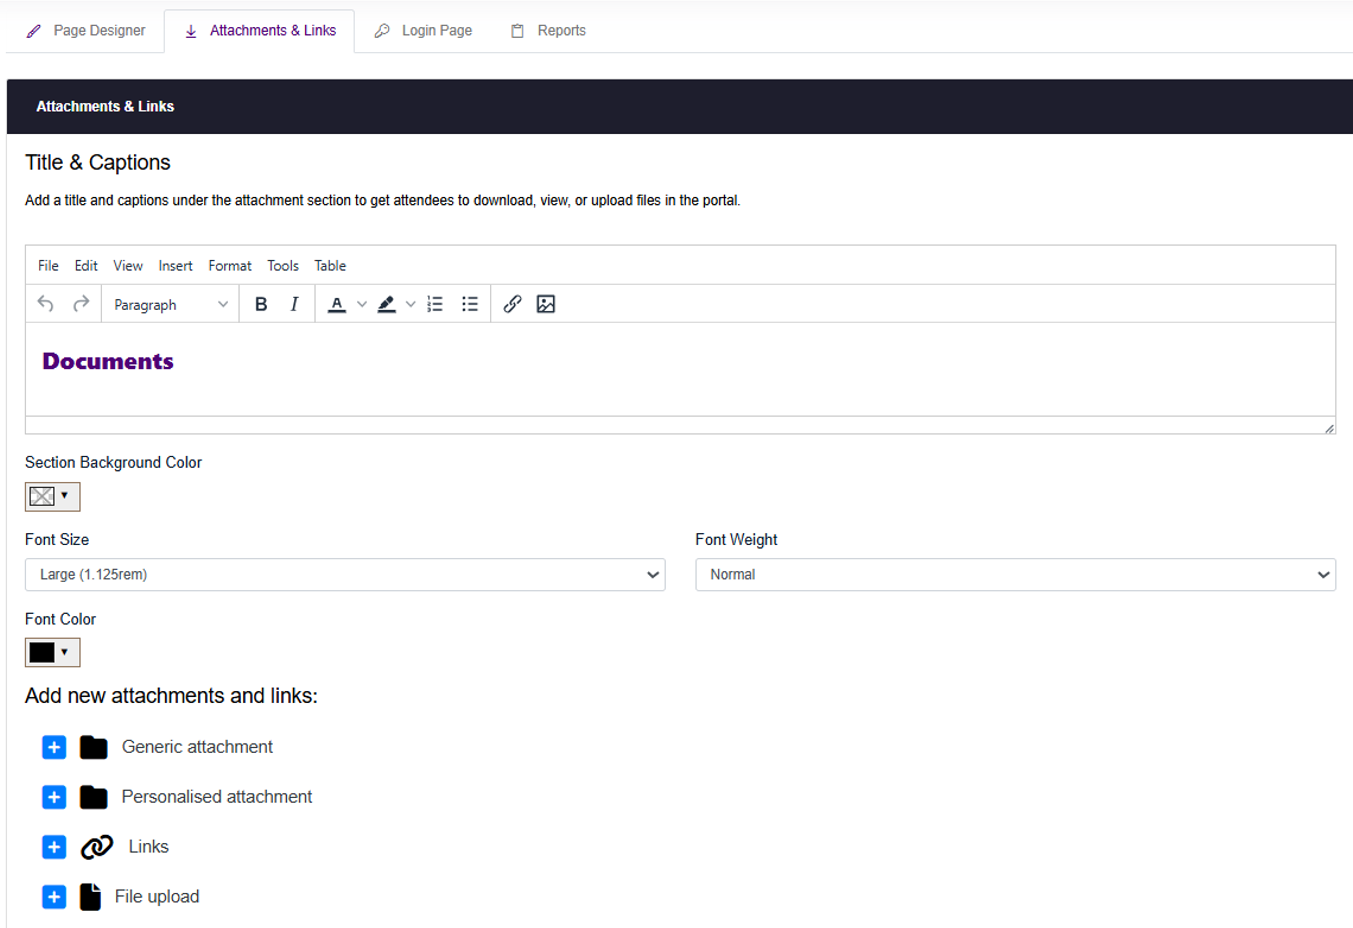1353x928 pixels.
Task: Open the Reports tab
Action: [x=548, y=31]
